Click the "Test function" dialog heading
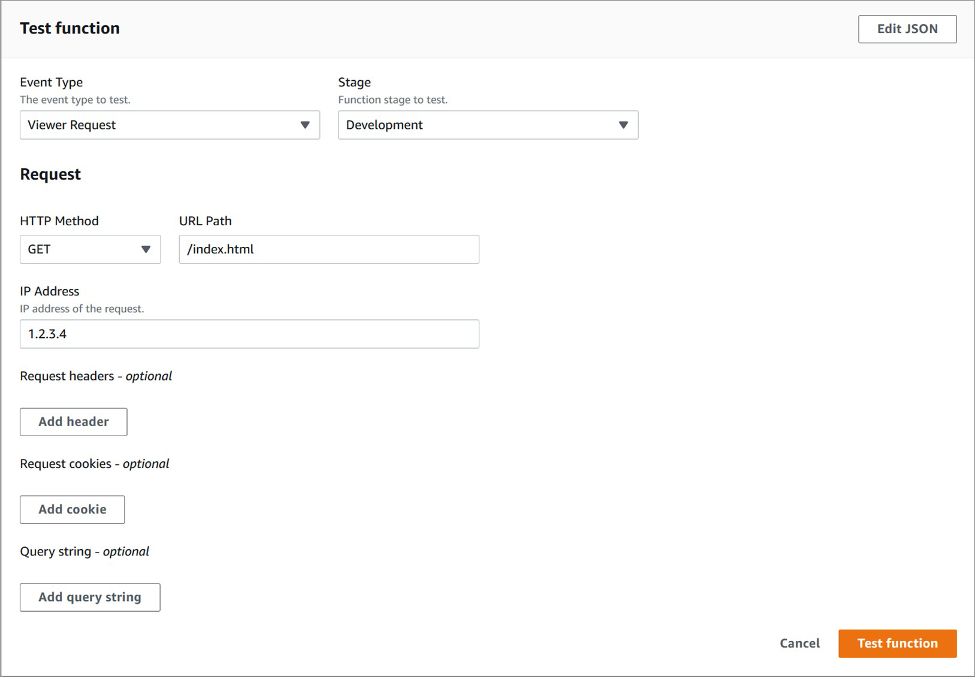This screenshot has width=977, height=677. click(70, 28)
